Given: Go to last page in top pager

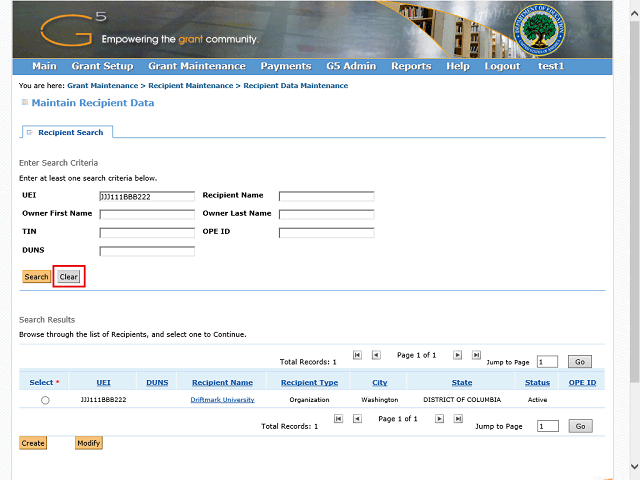Looking at the screenshot, I should pyautogui.click(x=476, y=355).
